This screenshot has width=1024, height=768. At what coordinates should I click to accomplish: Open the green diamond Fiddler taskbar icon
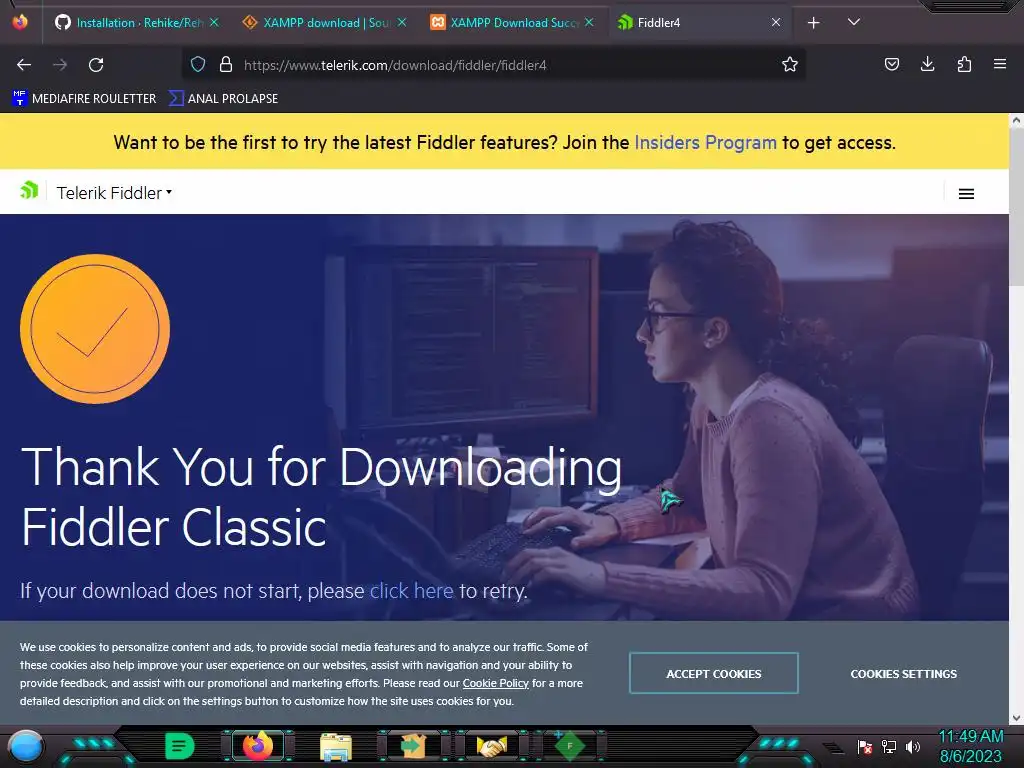(569, 746)
